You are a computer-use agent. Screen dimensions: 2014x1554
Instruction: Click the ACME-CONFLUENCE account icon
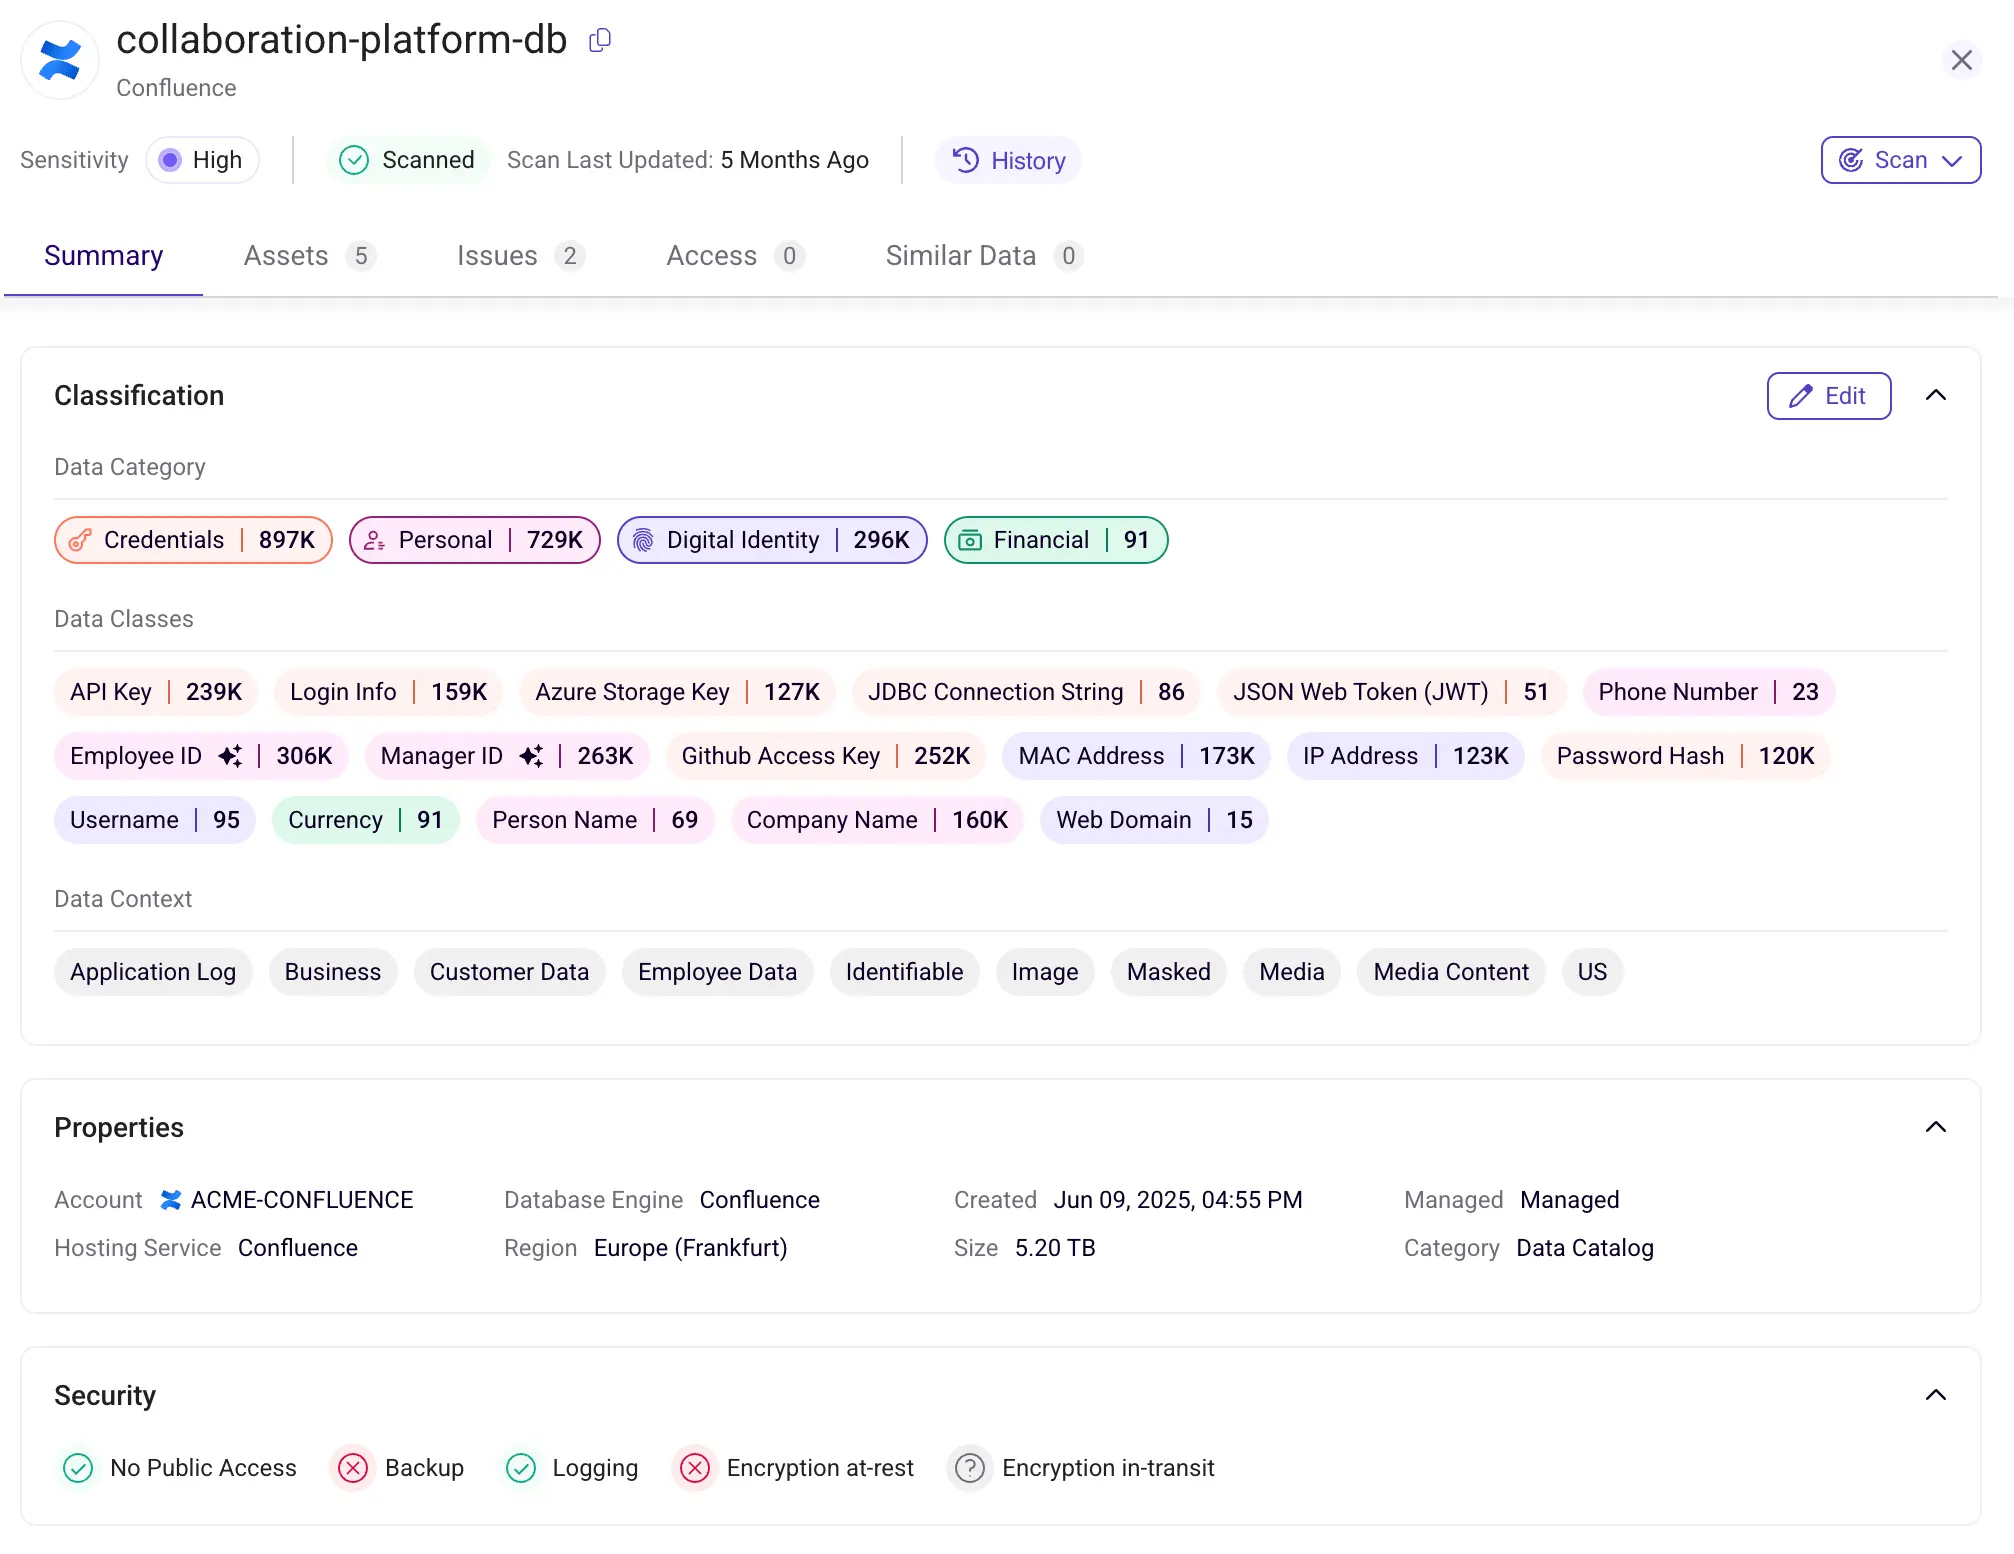click(170, 1200)
